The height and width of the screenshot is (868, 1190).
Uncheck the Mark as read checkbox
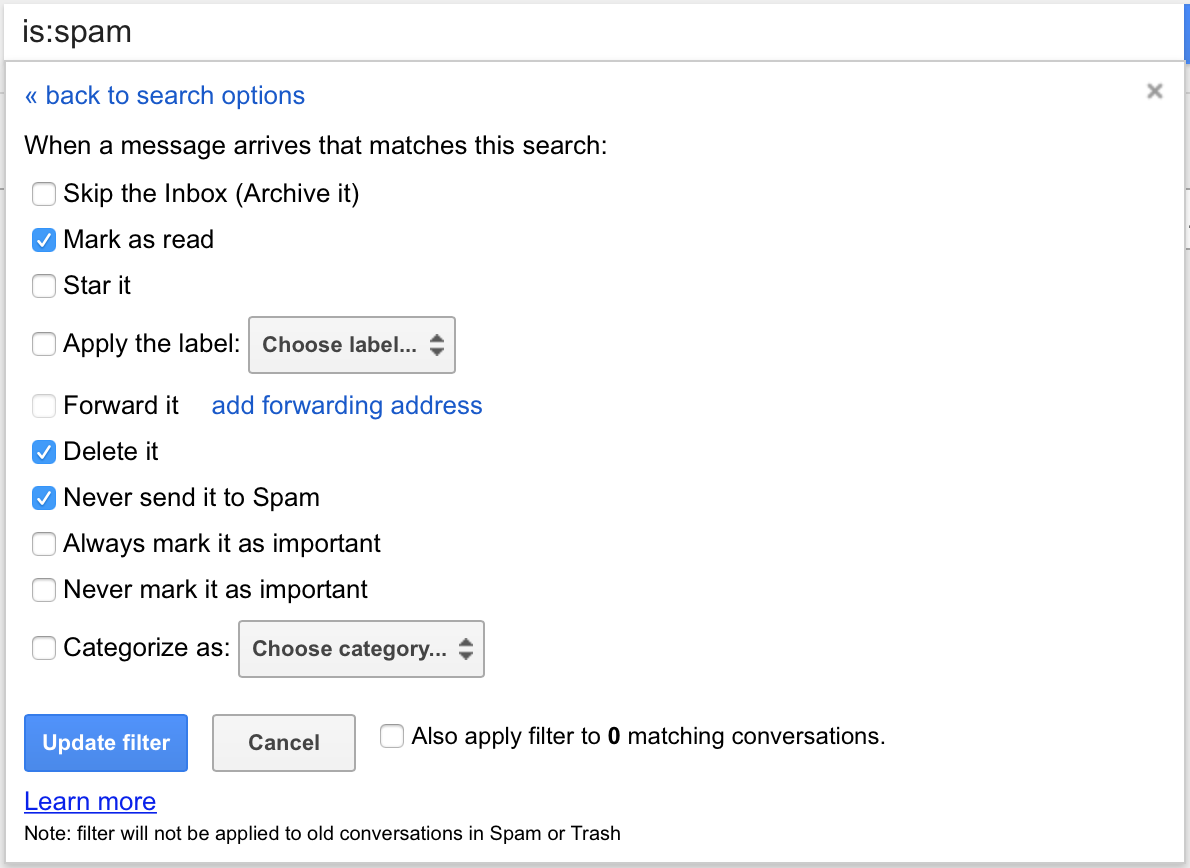coord(44,240)
